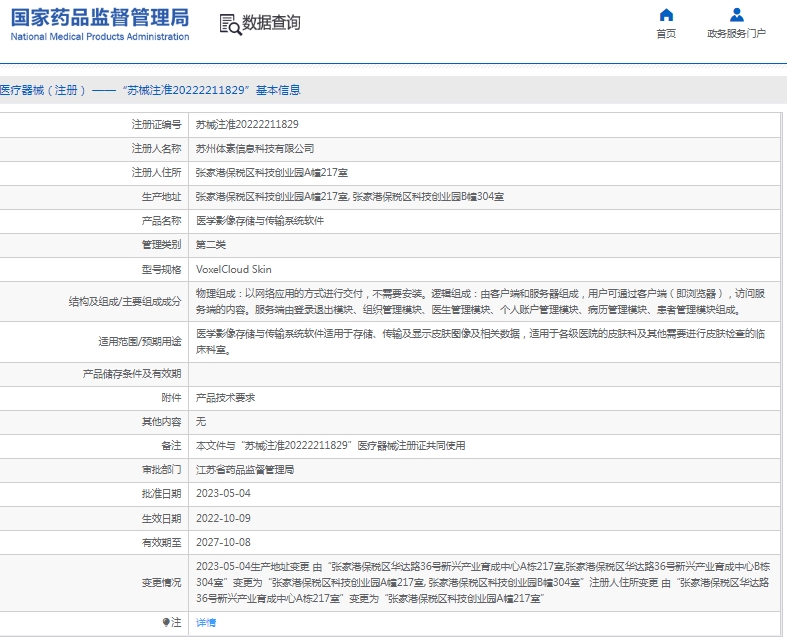The width and height of the screenshot is (787, 641).
Task: Click intended use text ending 床科室
Action: tap(480, 342)
